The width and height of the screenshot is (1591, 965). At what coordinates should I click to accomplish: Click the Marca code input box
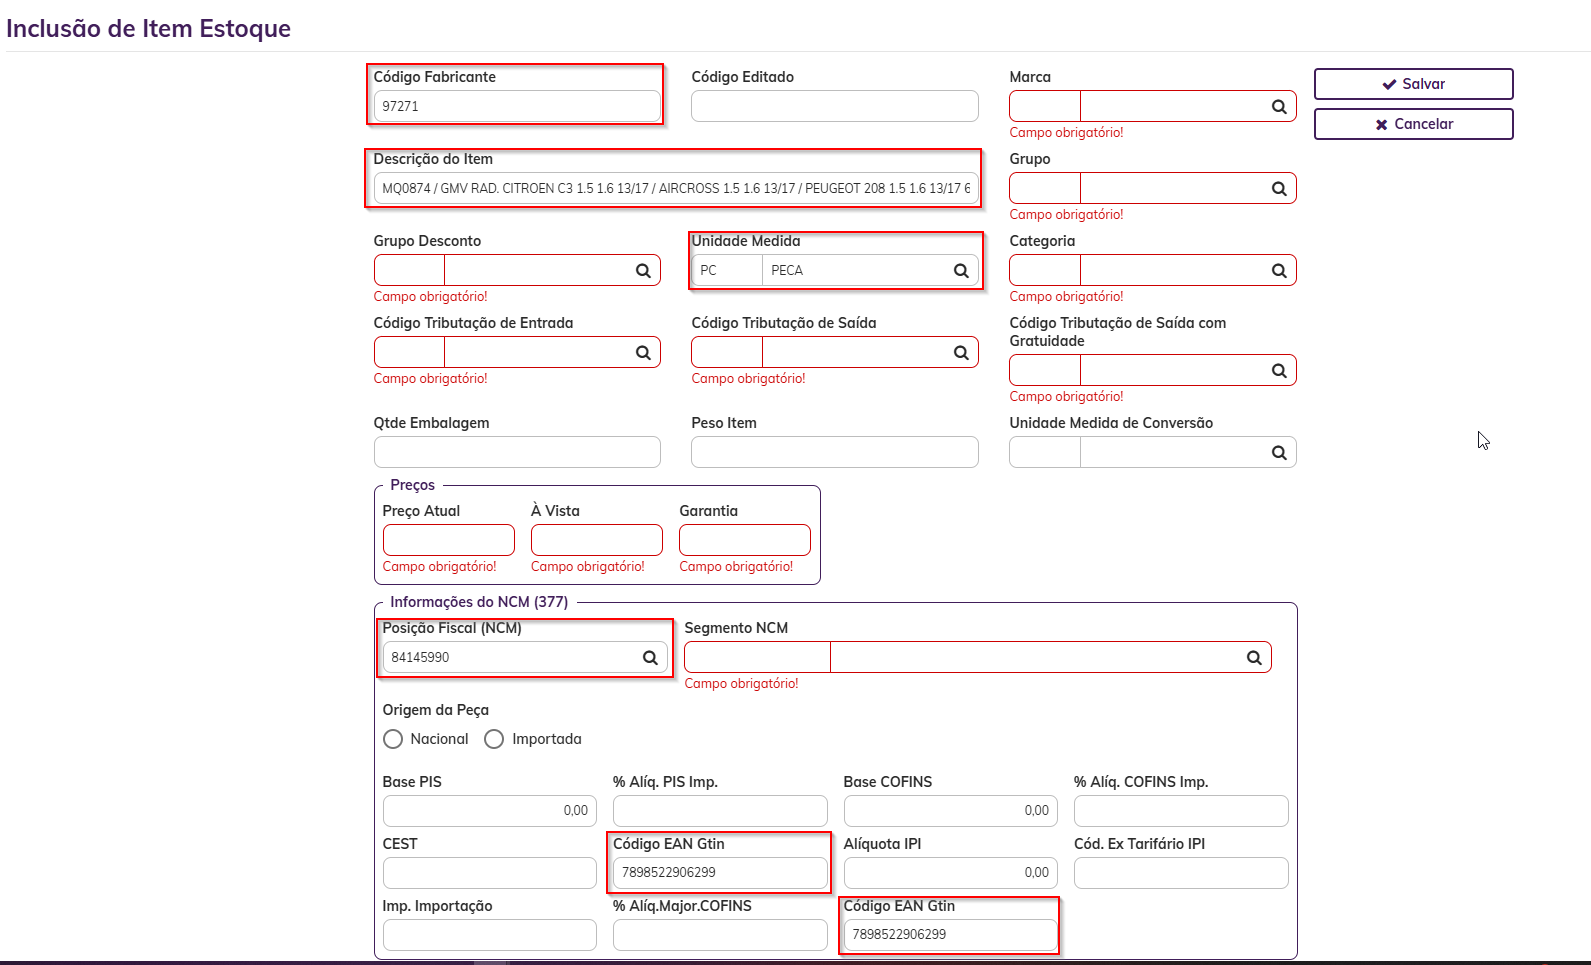pos(1045,106)
